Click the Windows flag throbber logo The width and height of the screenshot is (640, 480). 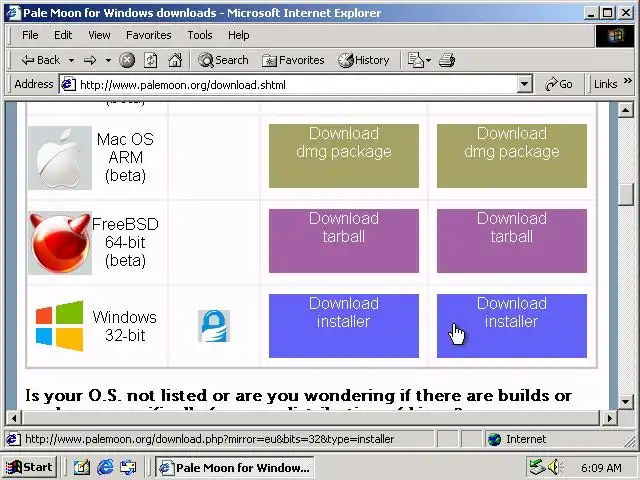pos(615,36)
